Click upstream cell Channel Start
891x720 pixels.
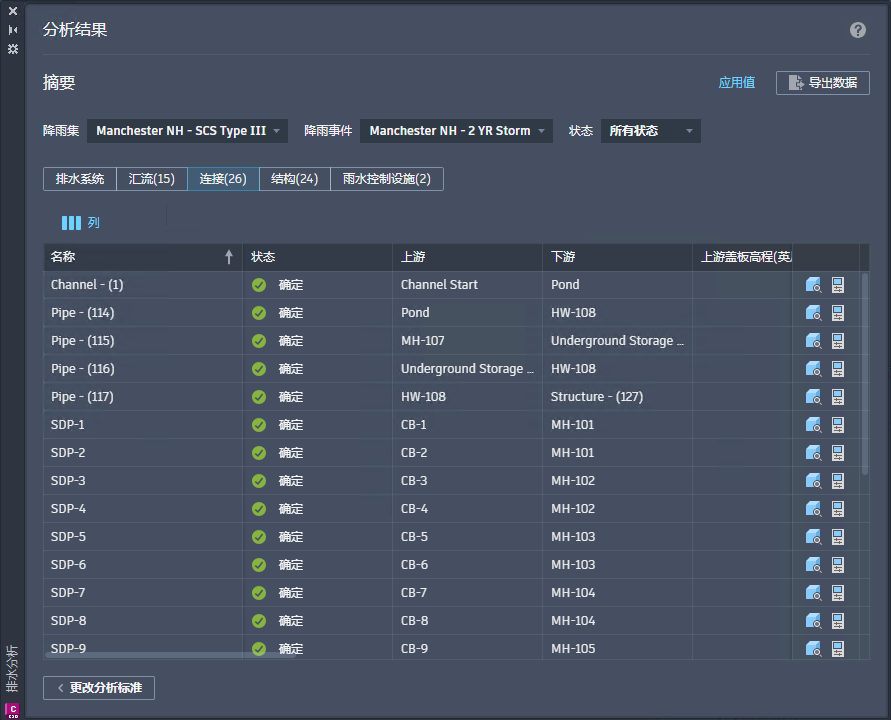click(439, 285)
